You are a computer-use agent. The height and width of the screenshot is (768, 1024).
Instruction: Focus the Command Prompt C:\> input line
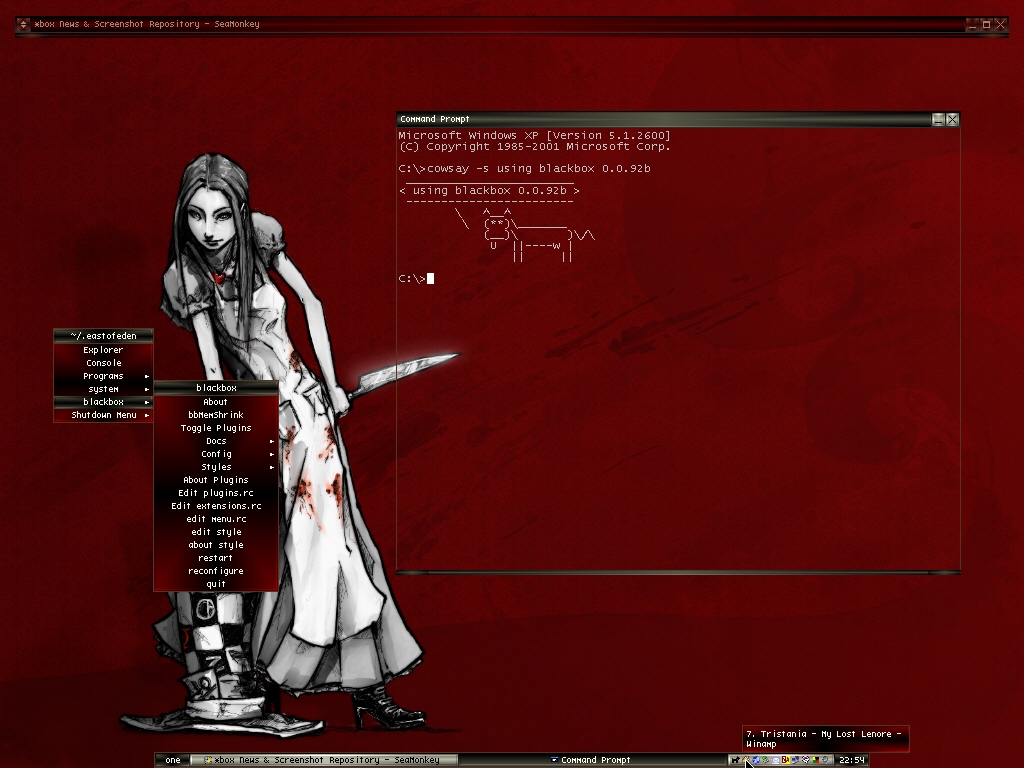(x=416, y=279)
